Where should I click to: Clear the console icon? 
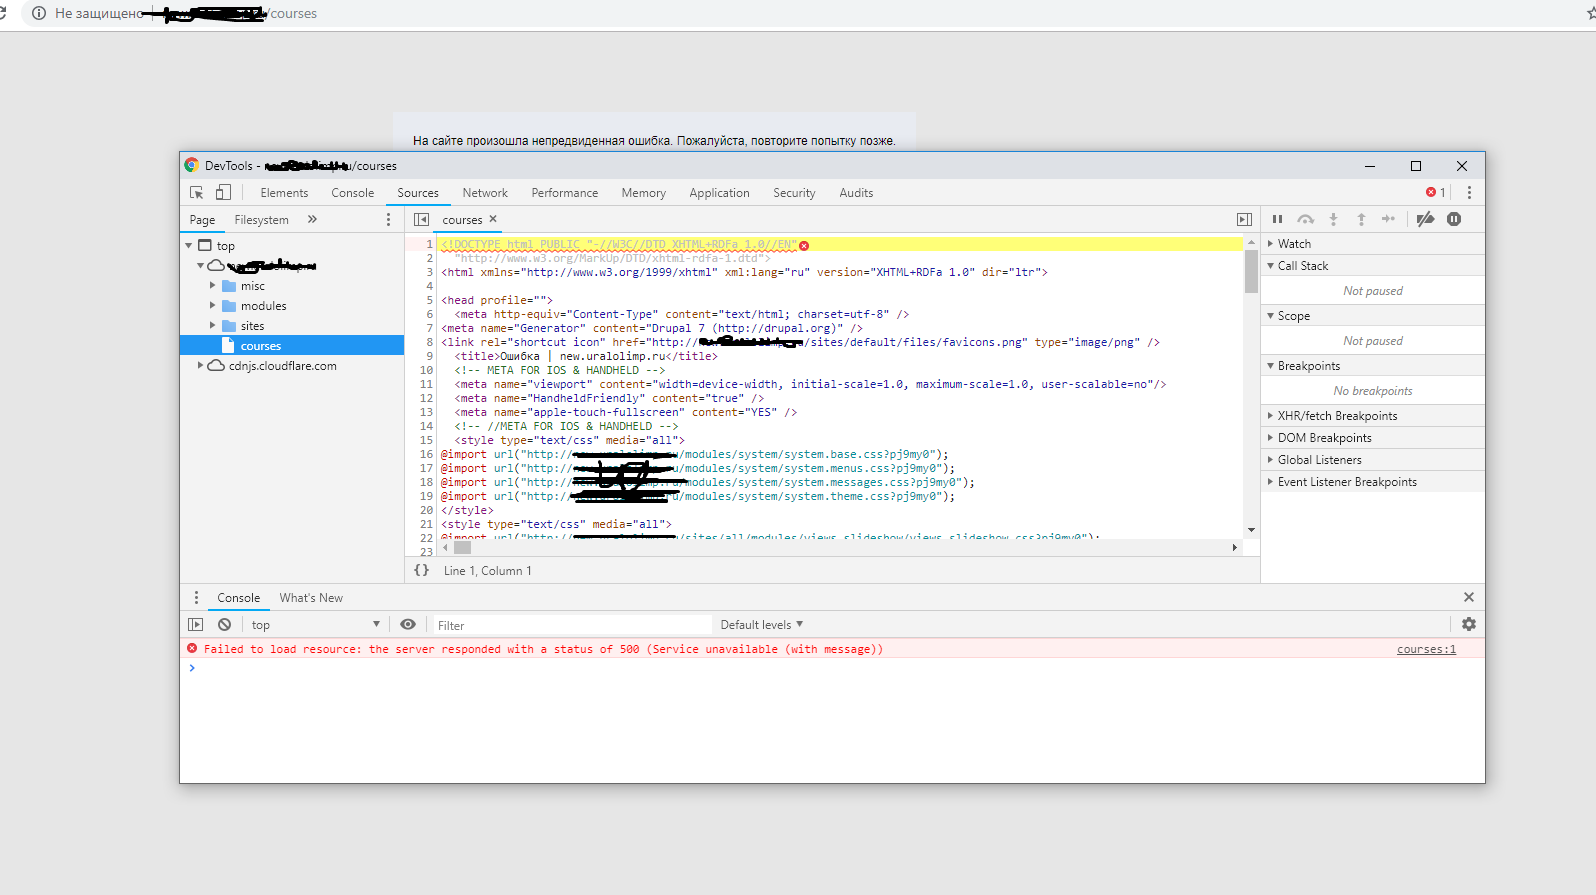[x=225, y=624]
